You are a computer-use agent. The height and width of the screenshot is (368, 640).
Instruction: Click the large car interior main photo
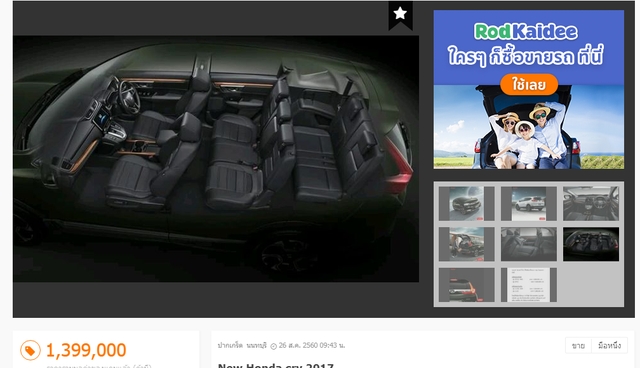(x=216, y=159)
